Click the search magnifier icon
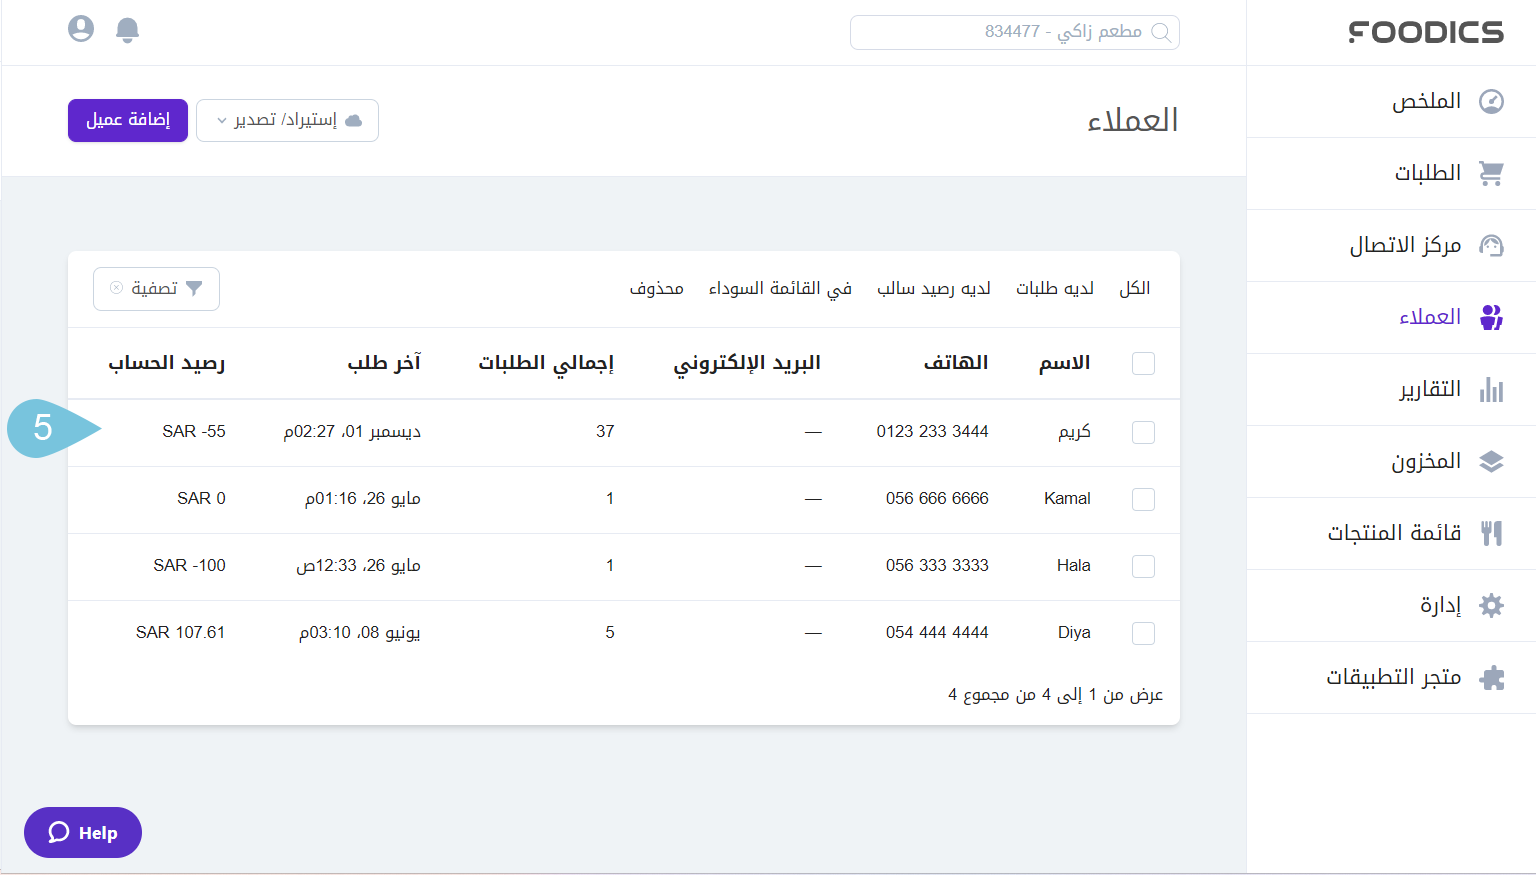Screen dimensions: 1536x875 click(x=1161, y=32)
